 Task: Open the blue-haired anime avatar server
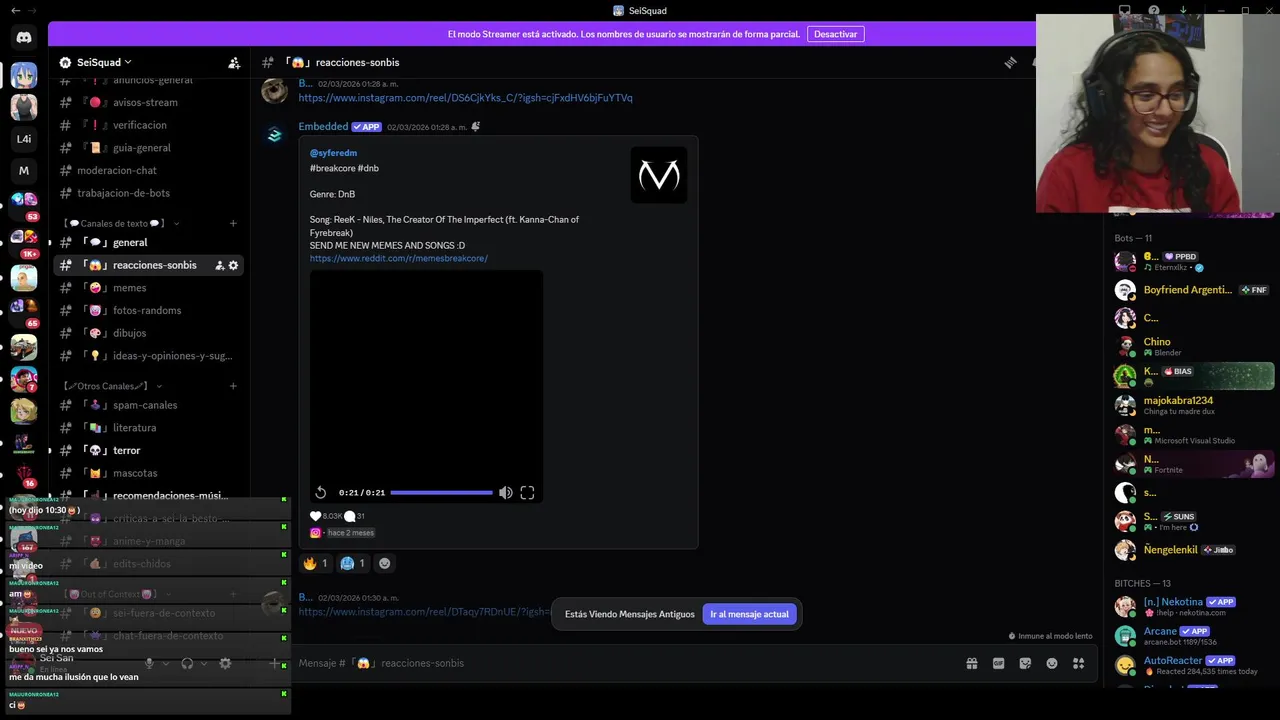pos(24,75)
